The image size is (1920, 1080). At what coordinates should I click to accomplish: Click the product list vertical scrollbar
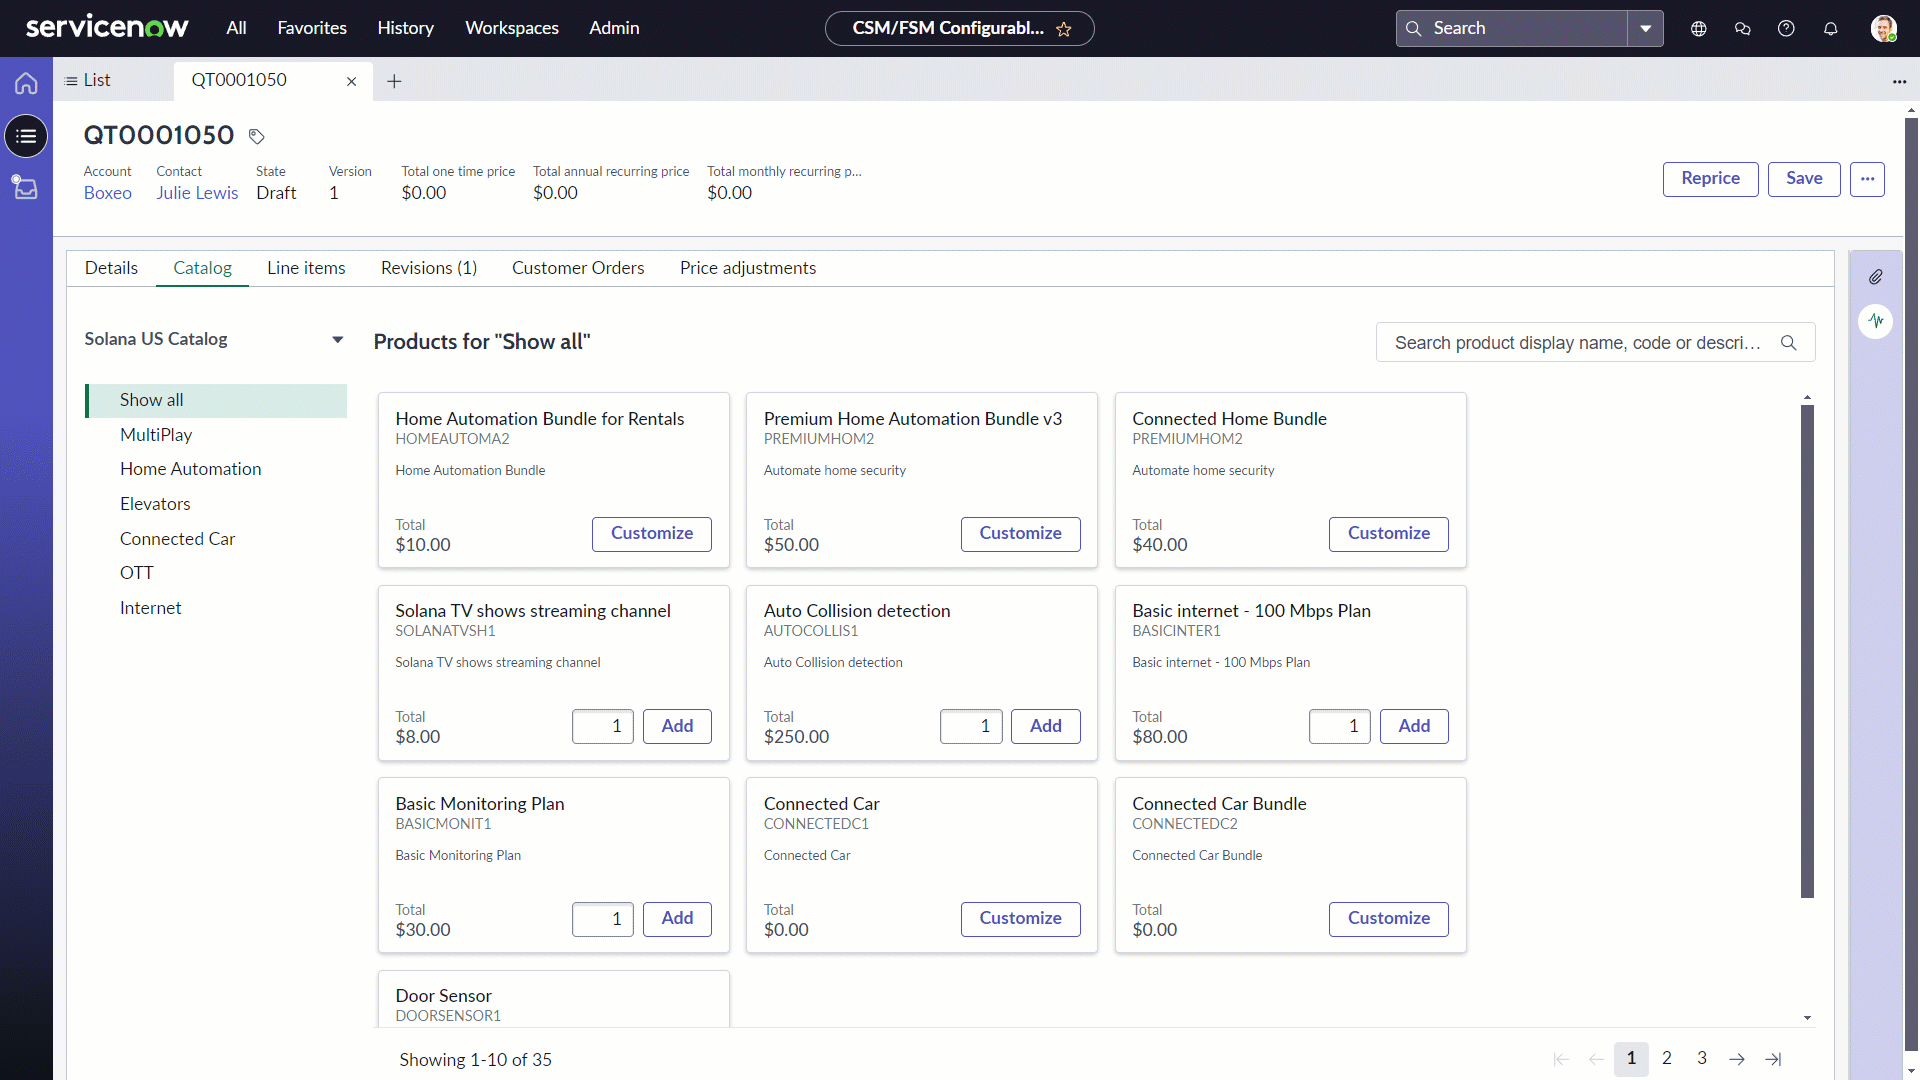1807,652
